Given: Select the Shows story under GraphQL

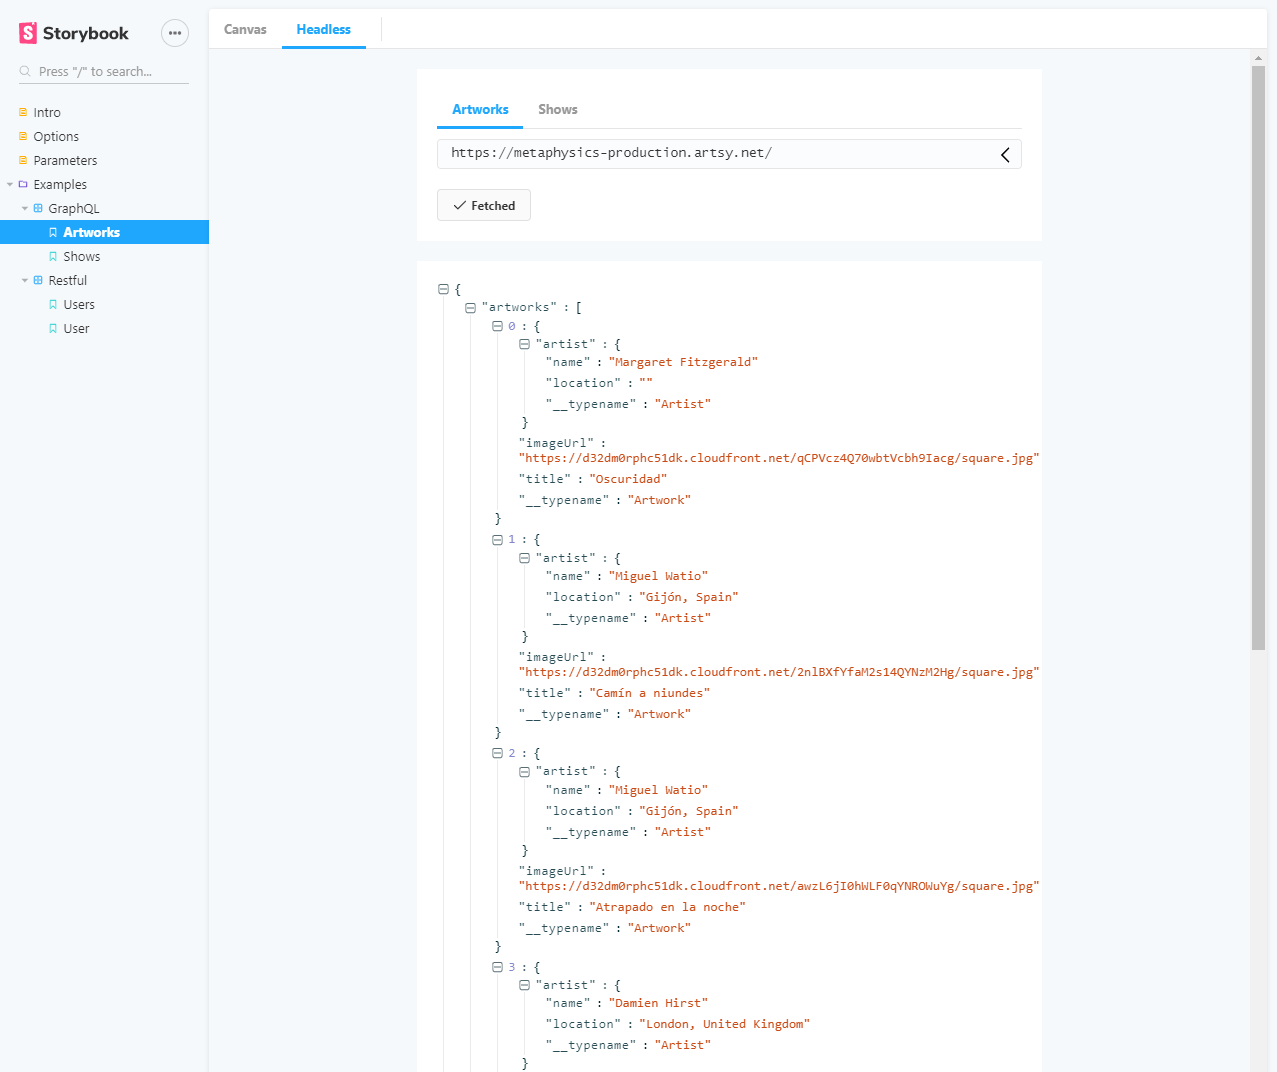Looking at the screenshot, I should tap(81, 256).
